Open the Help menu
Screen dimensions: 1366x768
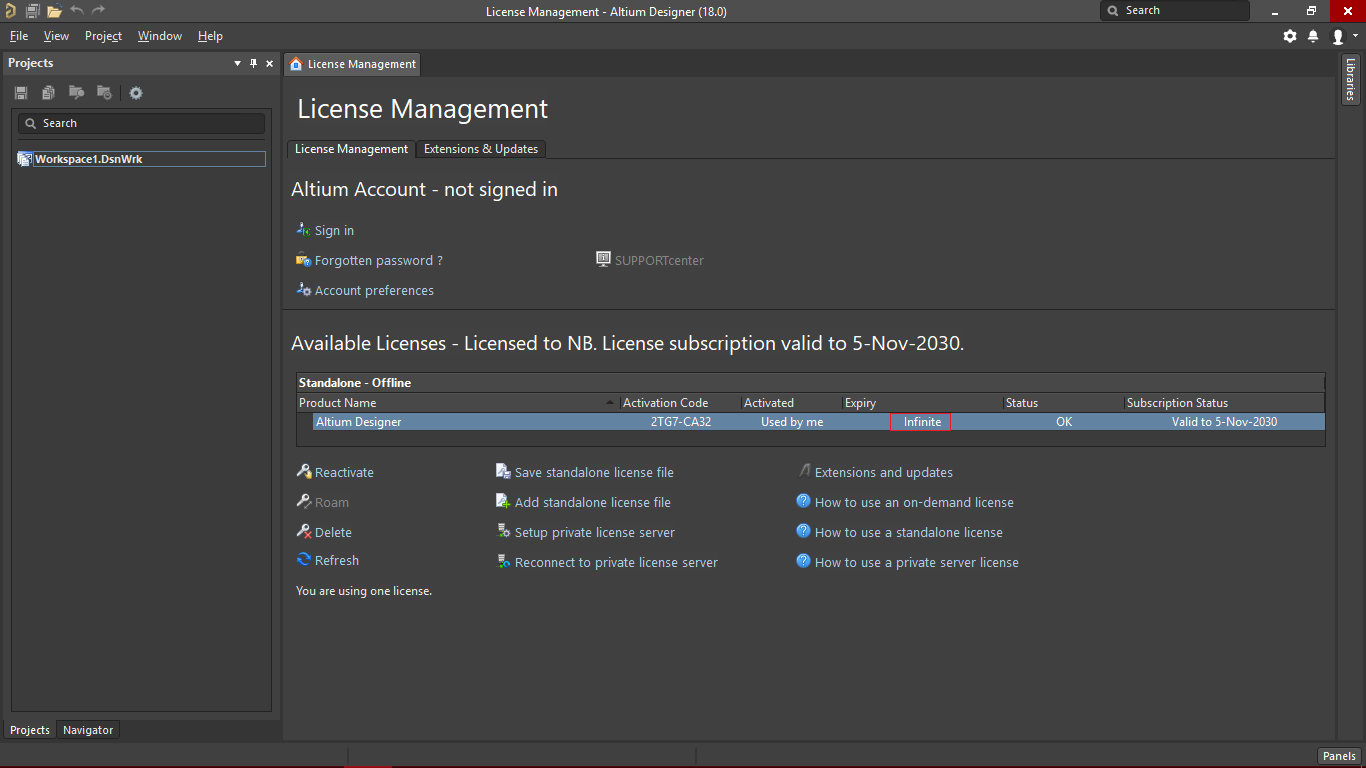tap(210, 36)
